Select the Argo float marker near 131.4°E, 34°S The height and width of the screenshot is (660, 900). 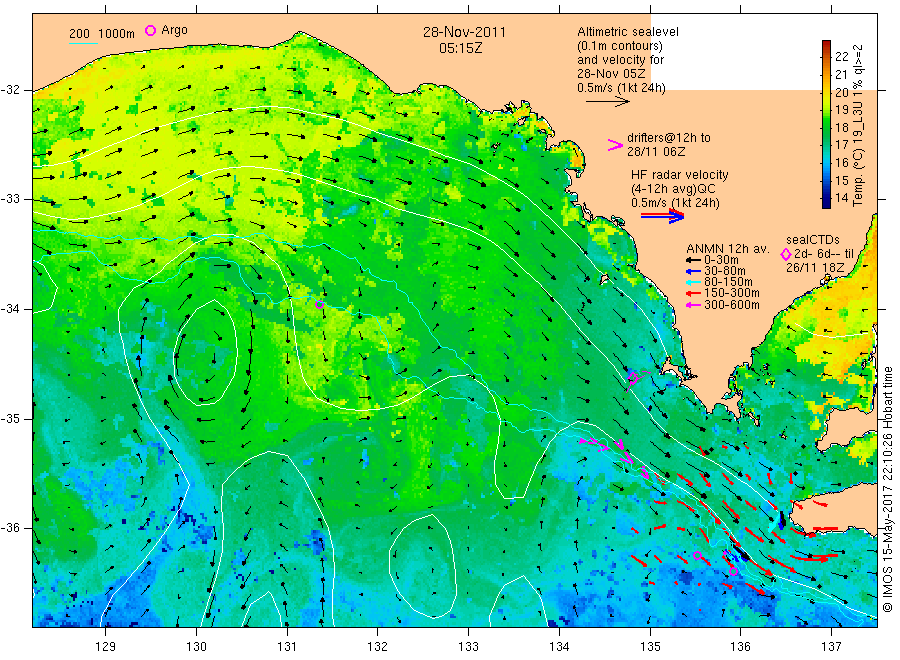click(x=320, y=305)
